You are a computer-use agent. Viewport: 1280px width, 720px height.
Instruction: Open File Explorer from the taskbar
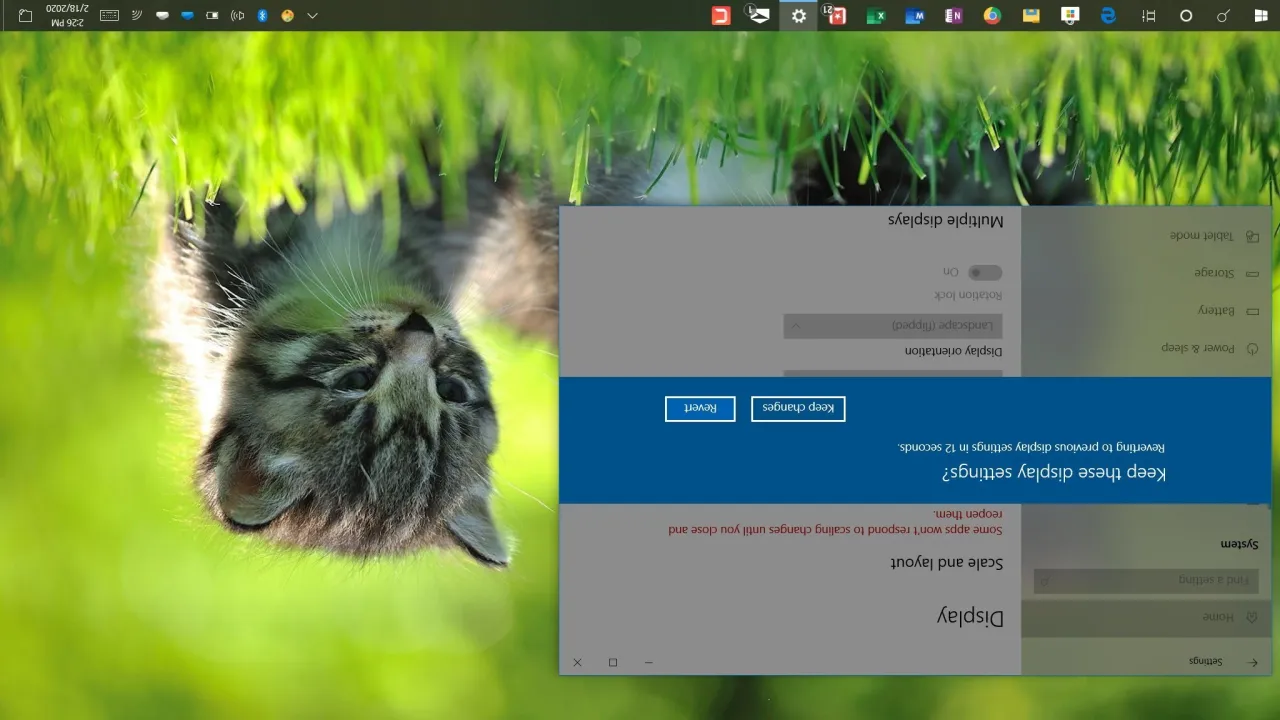click(x=1031, y=16)
